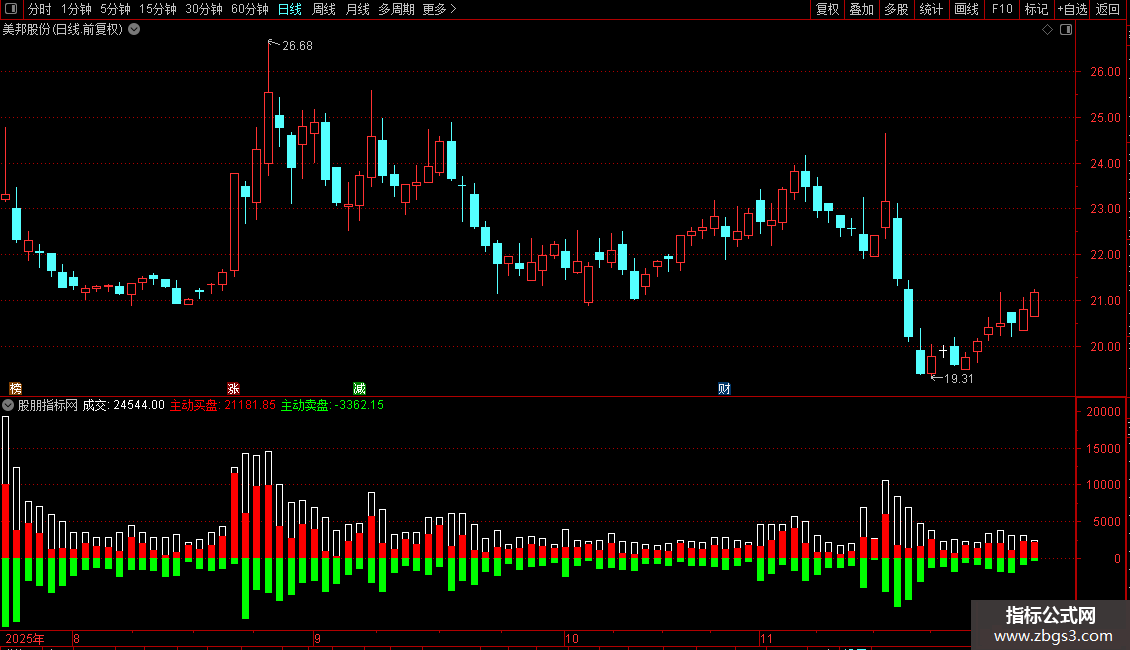The width and height of the screenshot is (1130, 650).
Task: Open the 多周期 multi-period view
Action: click(x=396, y=9)
